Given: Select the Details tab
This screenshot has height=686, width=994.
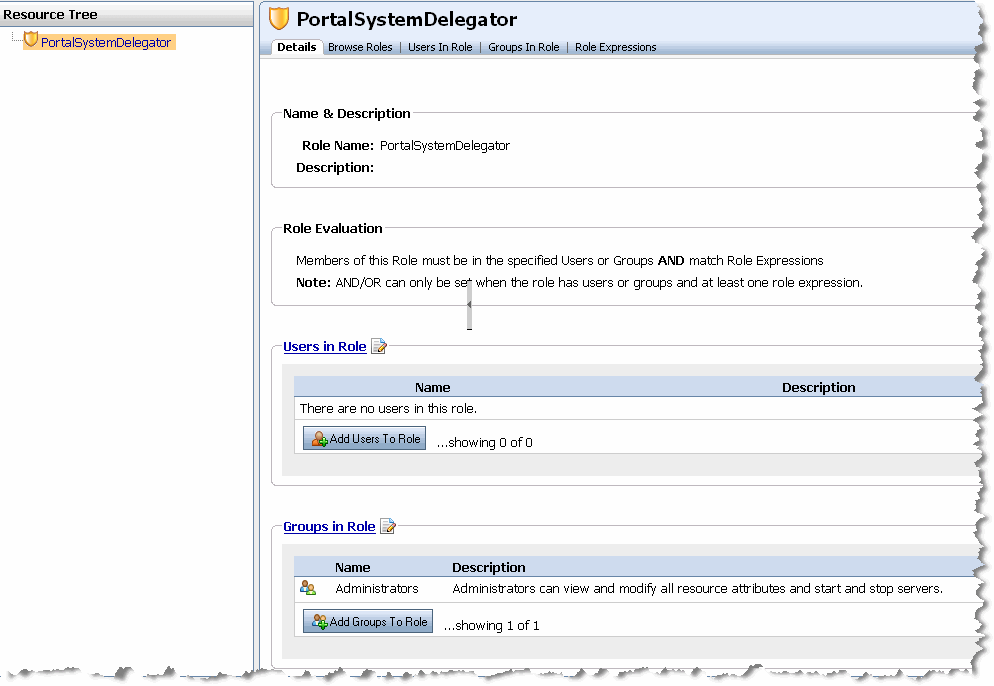Looking at the screenshot, I should click(x=297, y=47).
